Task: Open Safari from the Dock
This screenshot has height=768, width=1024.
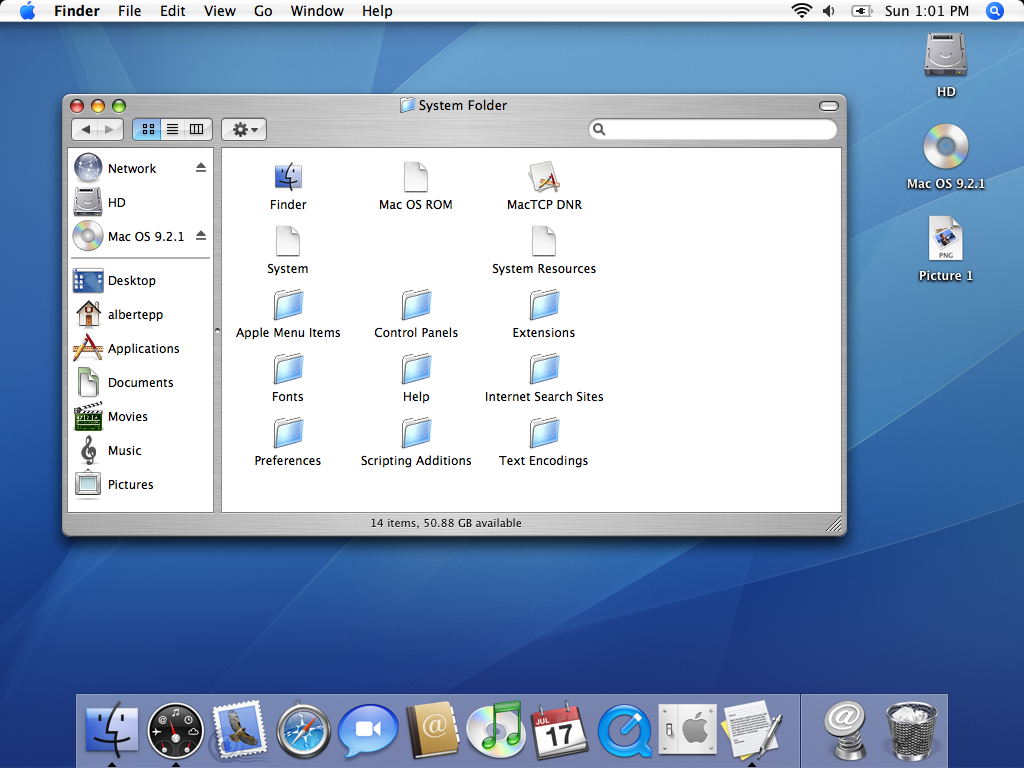Action: (x=303, y=730)
